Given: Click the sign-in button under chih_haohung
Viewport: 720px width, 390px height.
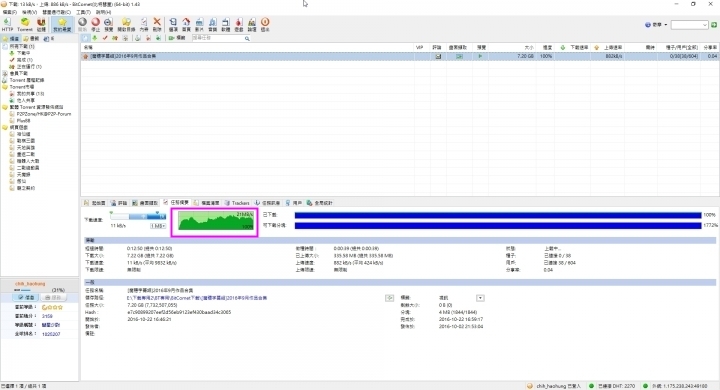Looking at the screenshot, I should (x=26, y=298).
